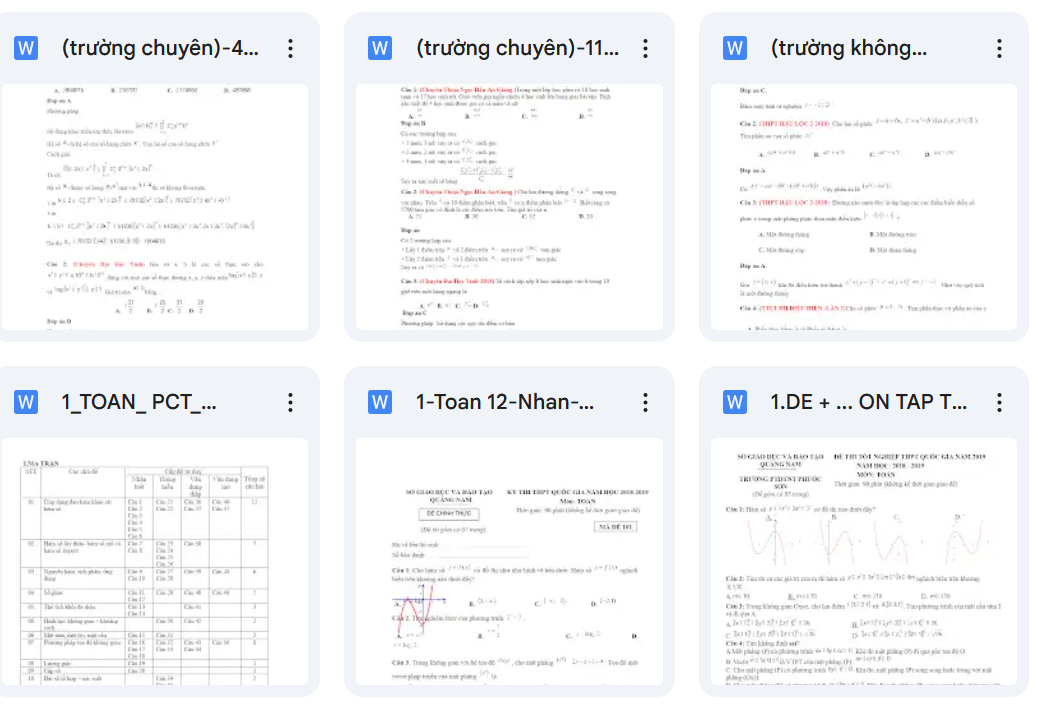Click Word icon of "1_TOAN_ PCT_..." file

[26, 402]
